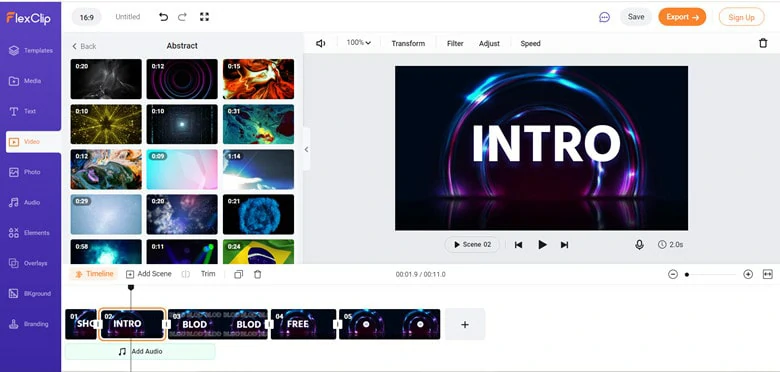Delete selected clip with top trash icon

[763, 43]
